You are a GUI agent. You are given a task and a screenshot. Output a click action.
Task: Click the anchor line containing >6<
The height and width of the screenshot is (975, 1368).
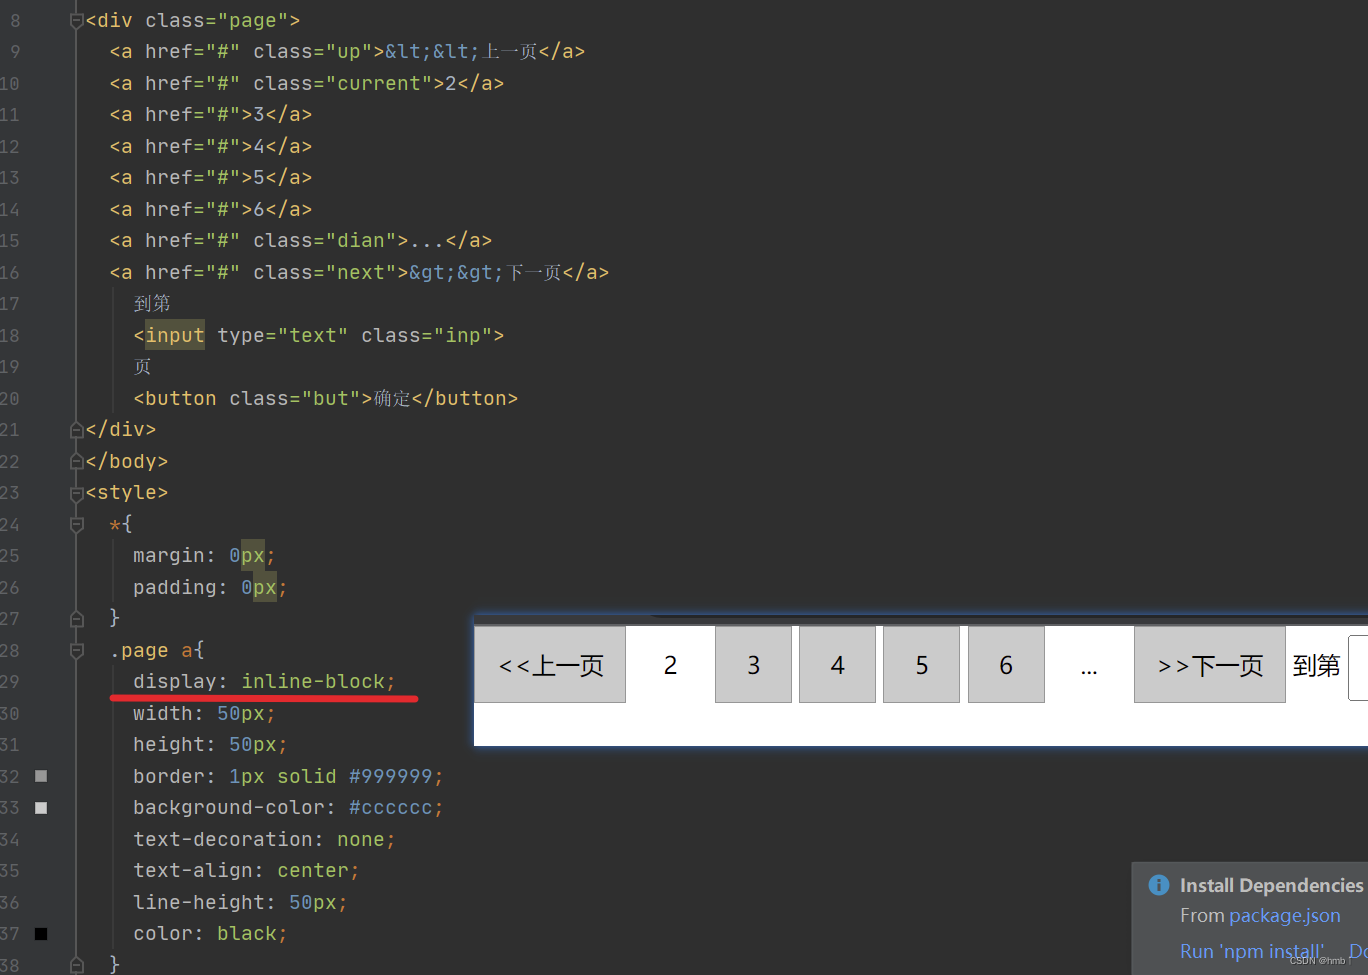211,210
